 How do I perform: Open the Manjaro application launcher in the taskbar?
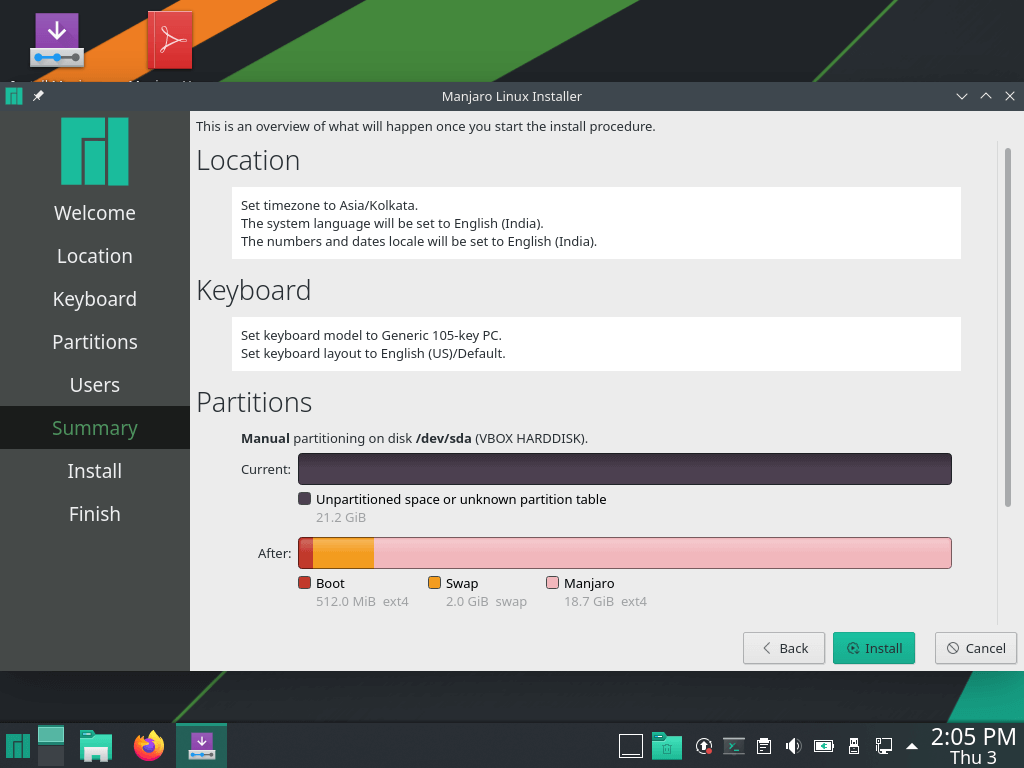click(x=17, y=746)
